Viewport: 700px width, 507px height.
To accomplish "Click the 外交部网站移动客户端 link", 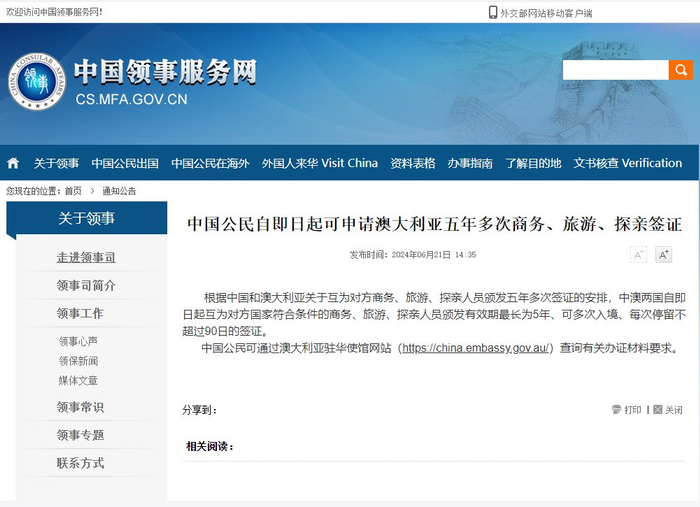I will pyautogui.click(x=546, y=13).
